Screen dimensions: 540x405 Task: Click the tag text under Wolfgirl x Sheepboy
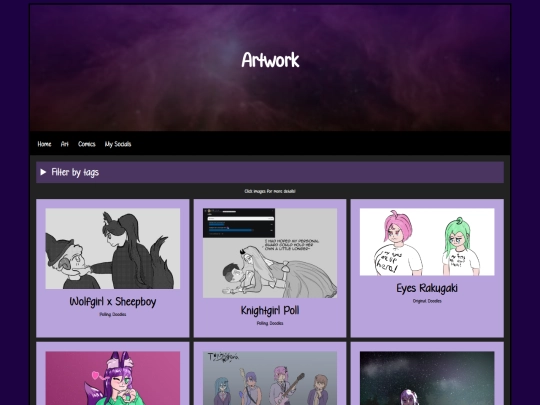[113, 314]
